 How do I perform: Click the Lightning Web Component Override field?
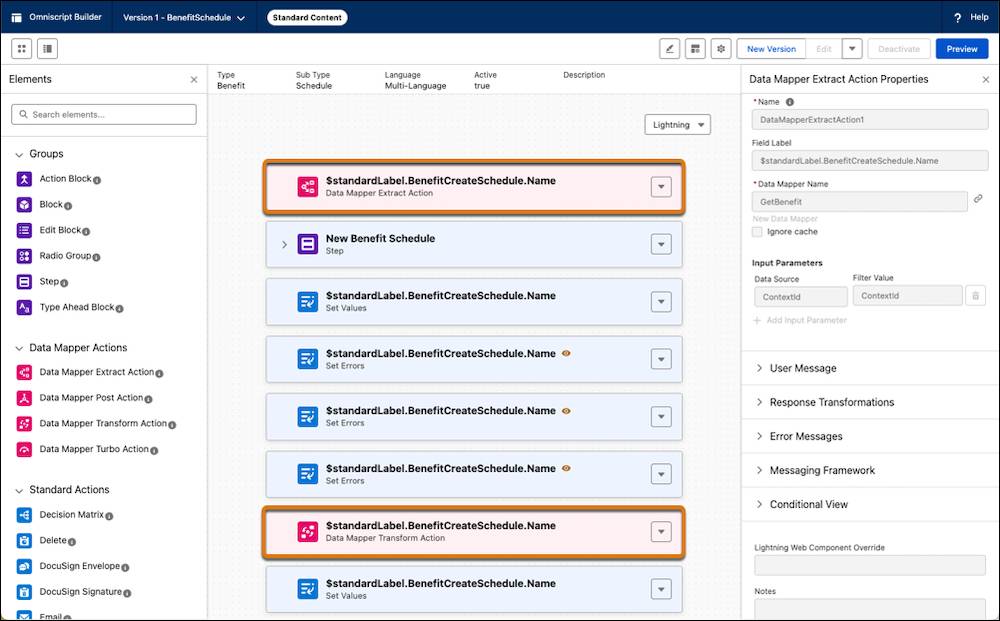(870, 566)
